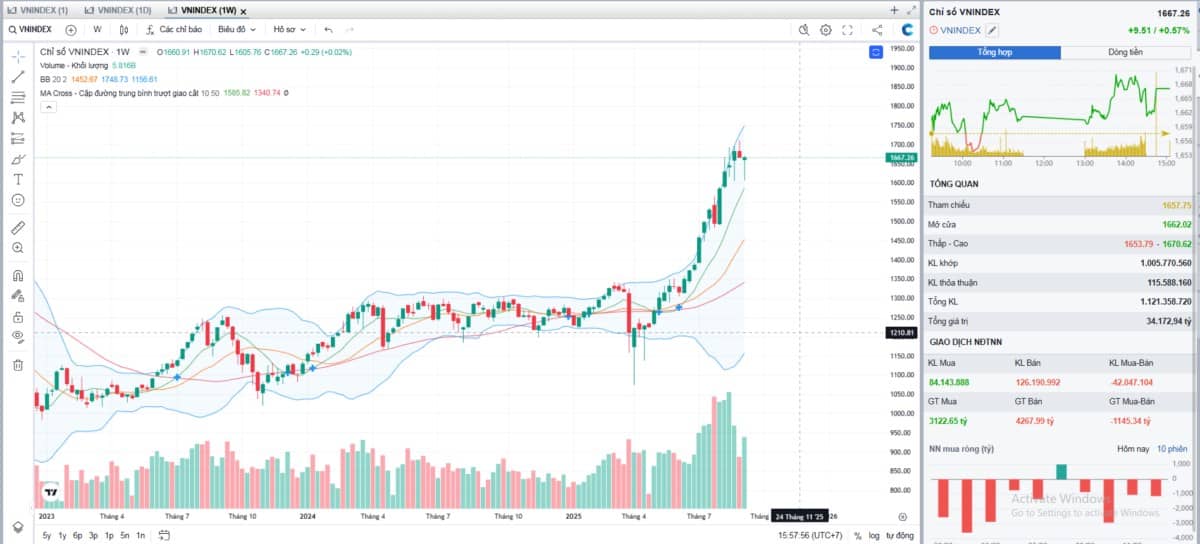
Task: Select the VNINDEX (1W) tab
Action: 203,9
